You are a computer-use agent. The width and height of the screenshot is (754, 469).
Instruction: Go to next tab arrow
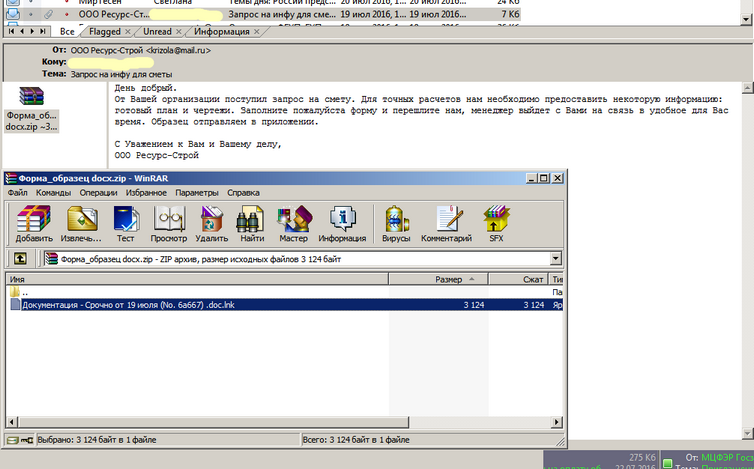pyautogui.click(x=32, y=31)
